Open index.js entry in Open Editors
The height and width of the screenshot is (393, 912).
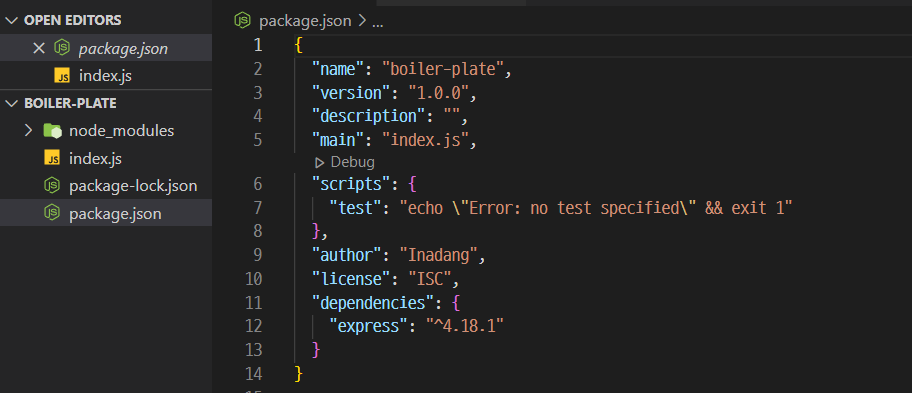pos(106,76)
